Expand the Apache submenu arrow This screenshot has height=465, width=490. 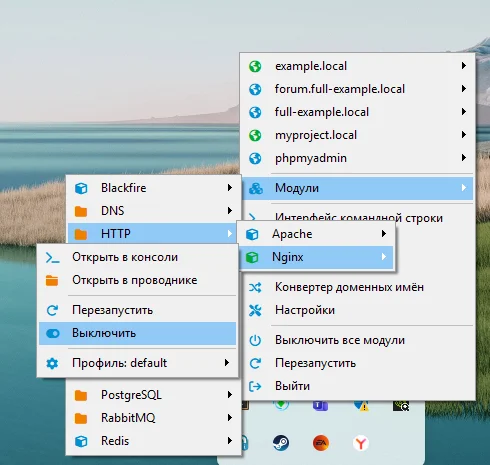click(x=384, y=234)
